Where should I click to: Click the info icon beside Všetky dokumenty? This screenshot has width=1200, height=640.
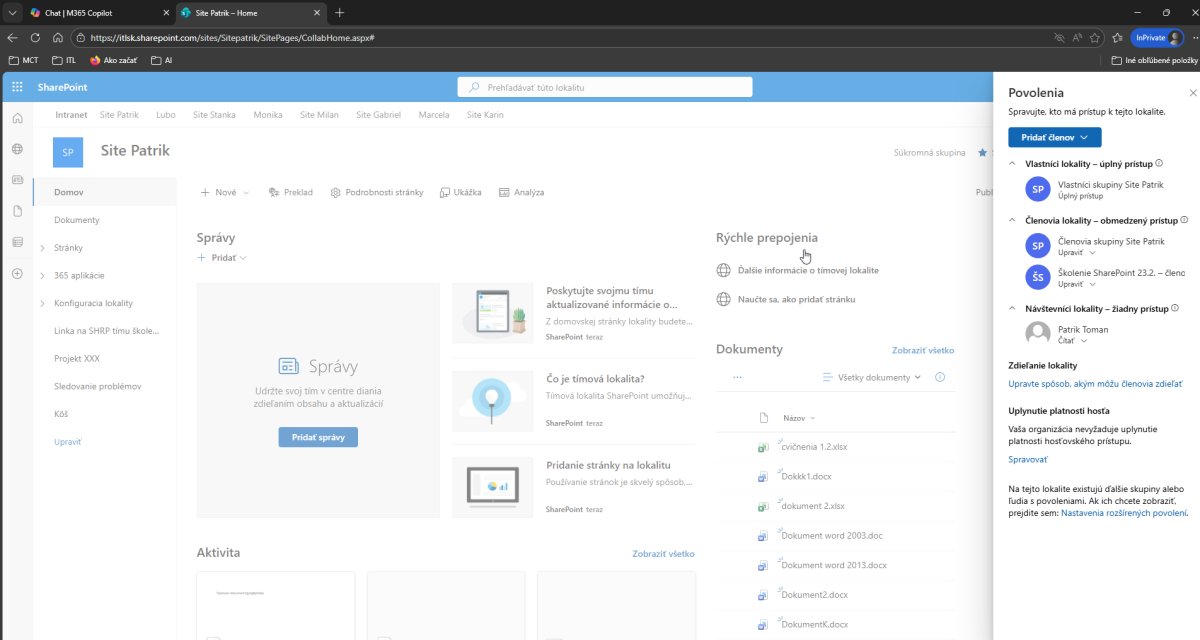(939, 377)
